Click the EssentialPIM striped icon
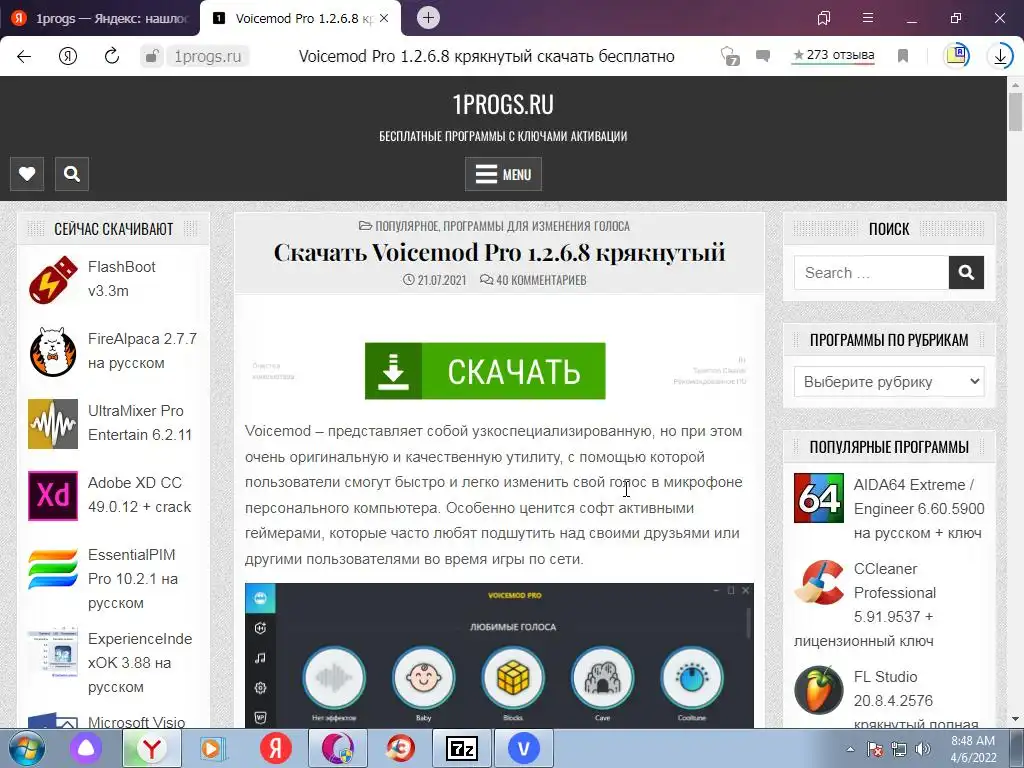The height and width of the screenshot is (768, 1024). click(x=53, y=569)
